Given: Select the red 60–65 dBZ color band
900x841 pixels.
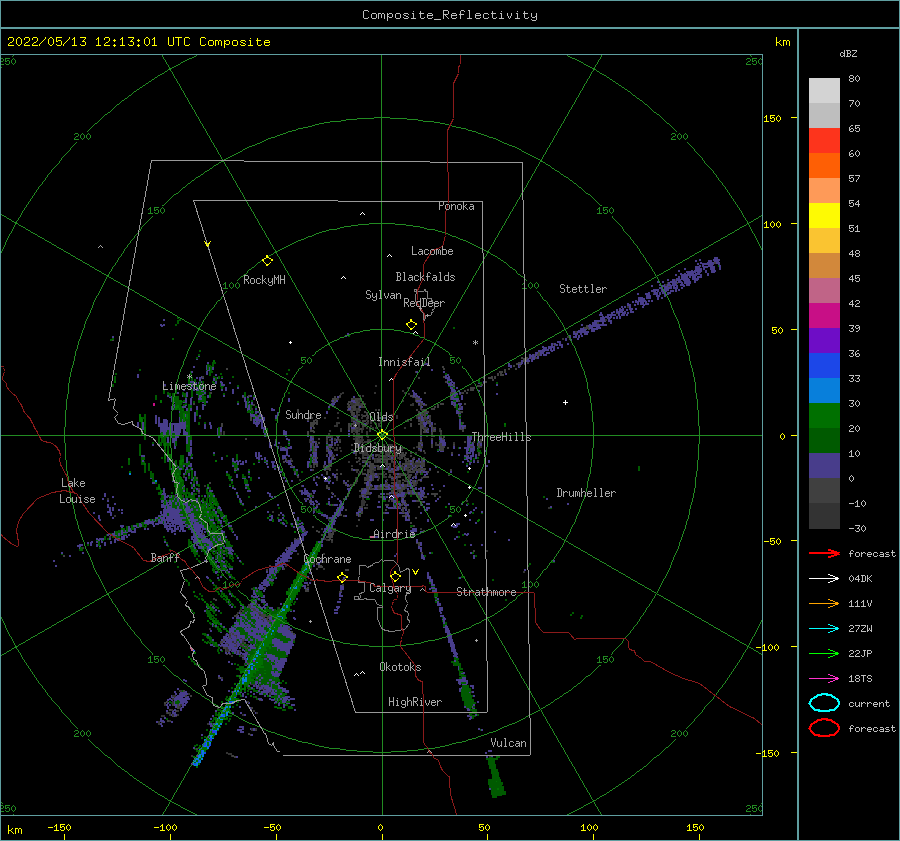Looking at the screenshot, I should 824,141.
